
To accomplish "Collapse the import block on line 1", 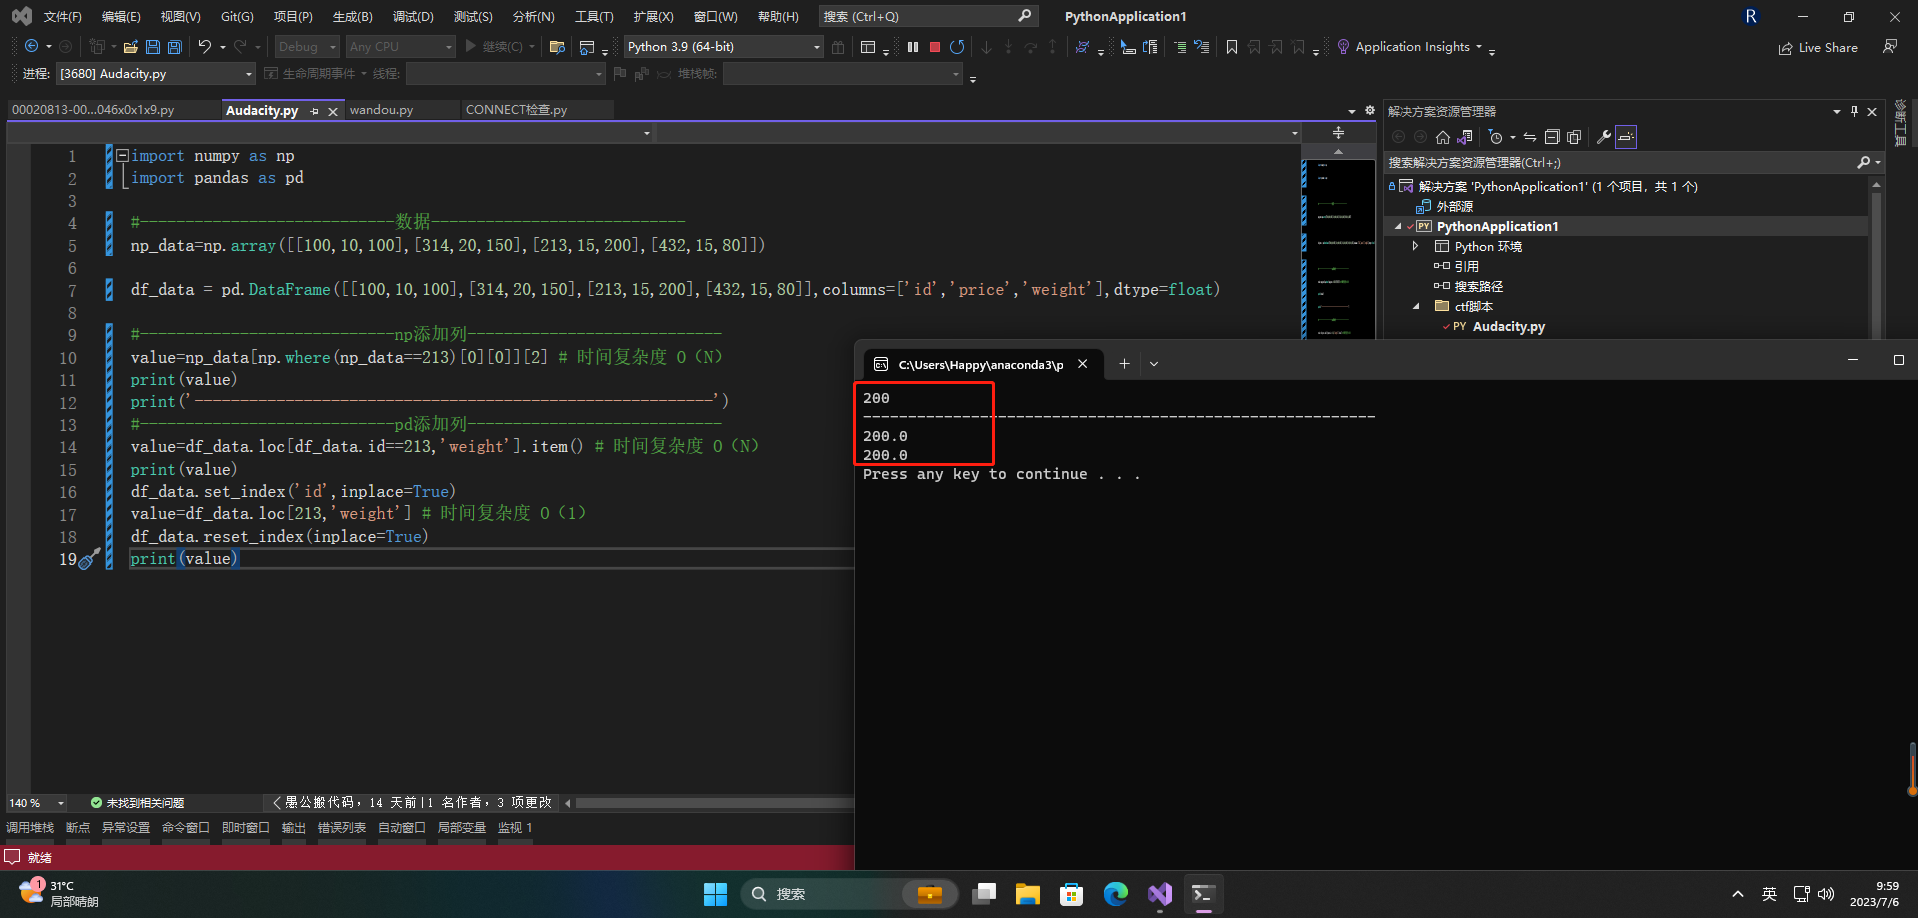I will click(x=122, y=156).
